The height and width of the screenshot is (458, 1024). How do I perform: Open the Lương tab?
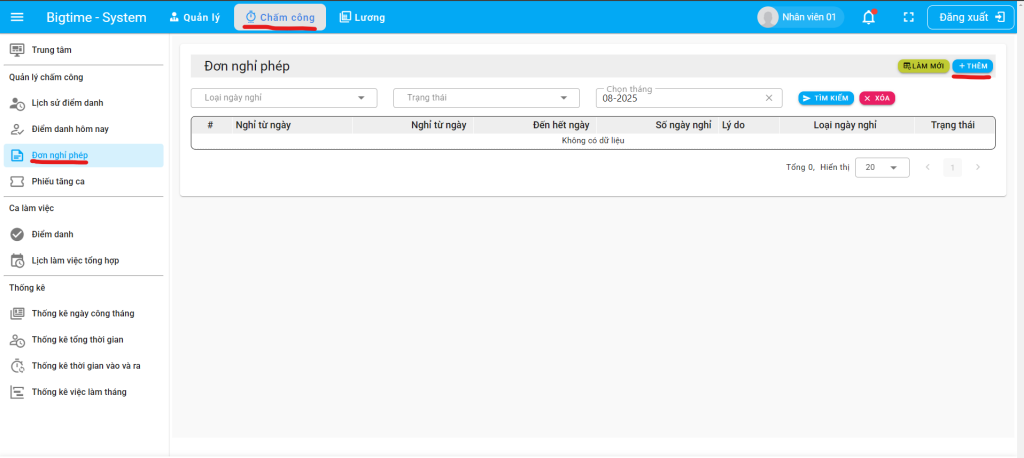tap(361, 17)
